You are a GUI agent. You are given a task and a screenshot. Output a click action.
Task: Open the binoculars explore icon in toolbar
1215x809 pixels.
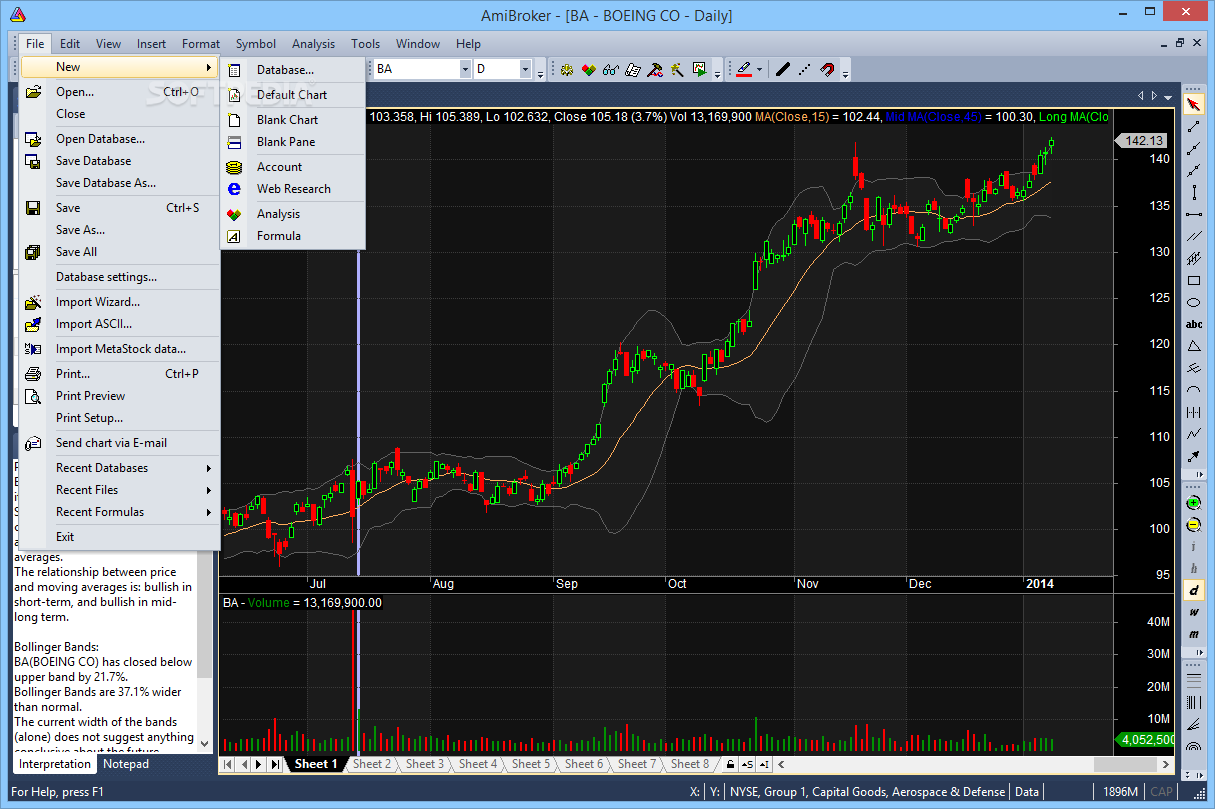pyautogui.click(x=610, y=69)
